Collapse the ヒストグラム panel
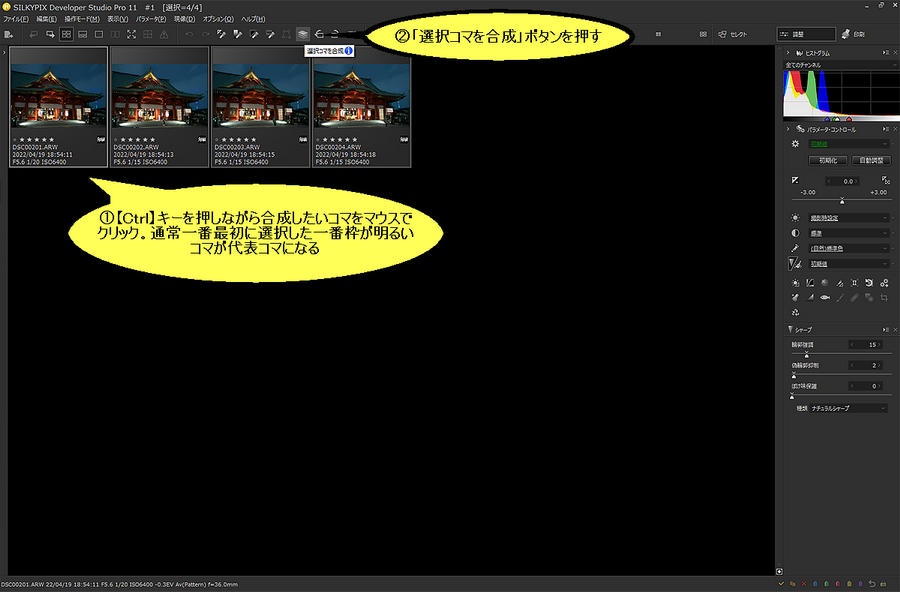The height and width of the screenshot is (592, 900). point(790,52)
